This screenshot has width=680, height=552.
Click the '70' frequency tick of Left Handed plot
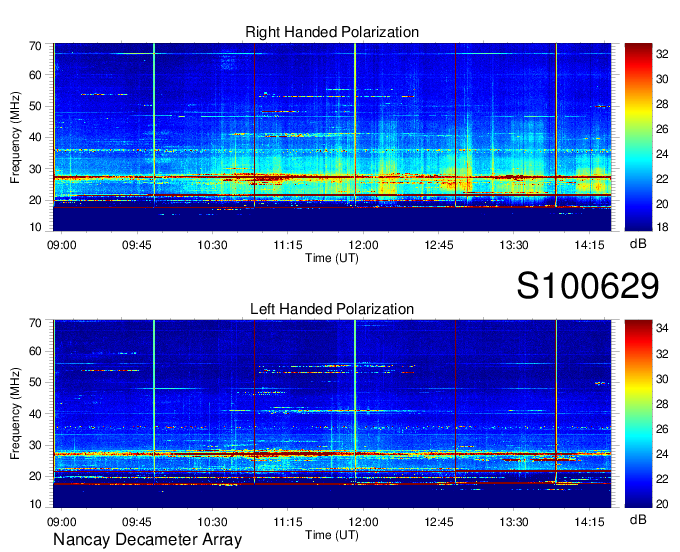(x=36, y=323)
